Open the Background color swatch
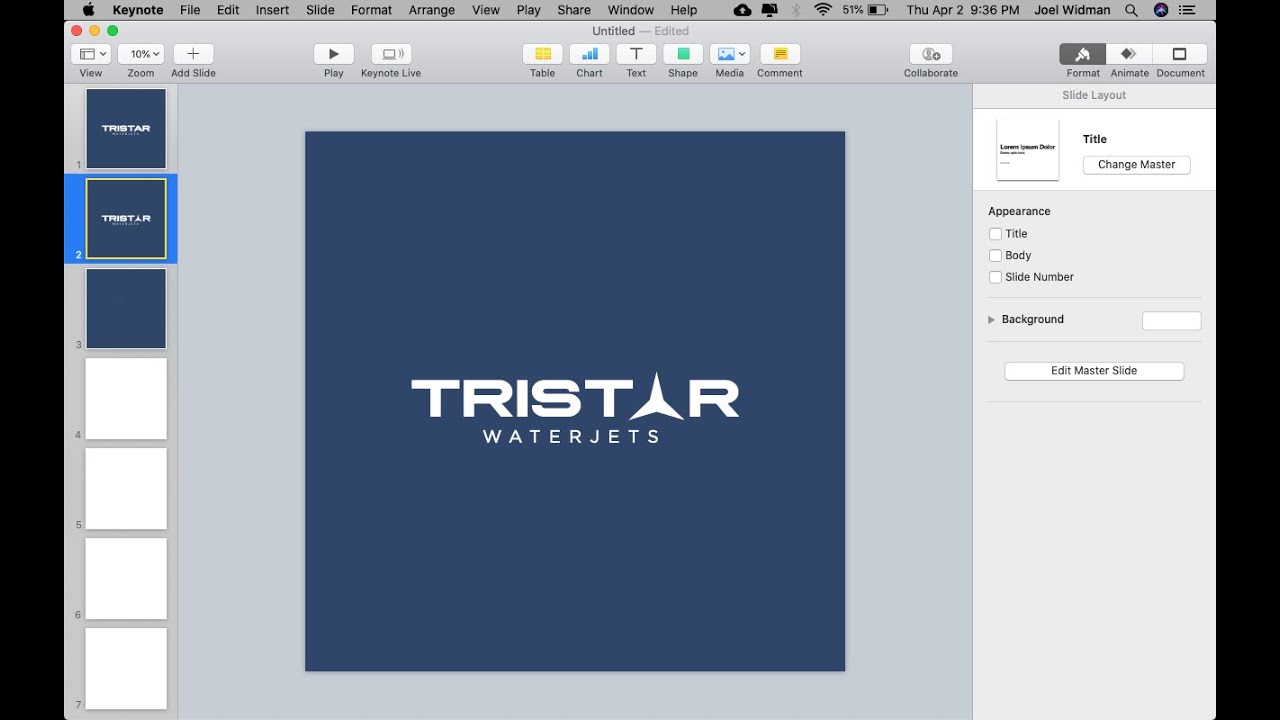Viewport: 1280px width, 720px height. [x=1171, y=321]
